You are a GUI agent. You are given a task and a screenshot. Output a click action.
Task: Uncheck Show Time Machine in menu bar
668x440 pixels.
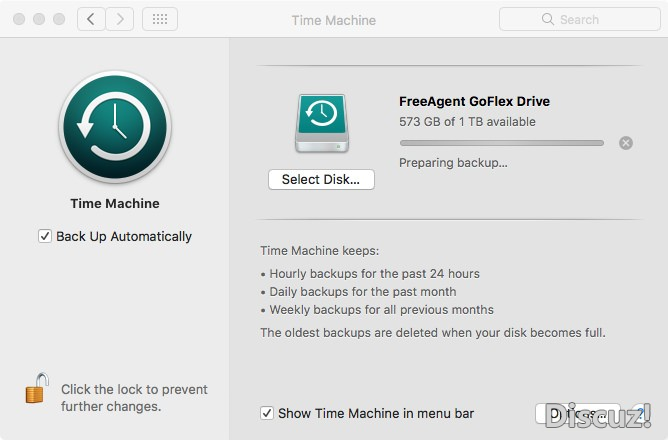pos(267,413)
